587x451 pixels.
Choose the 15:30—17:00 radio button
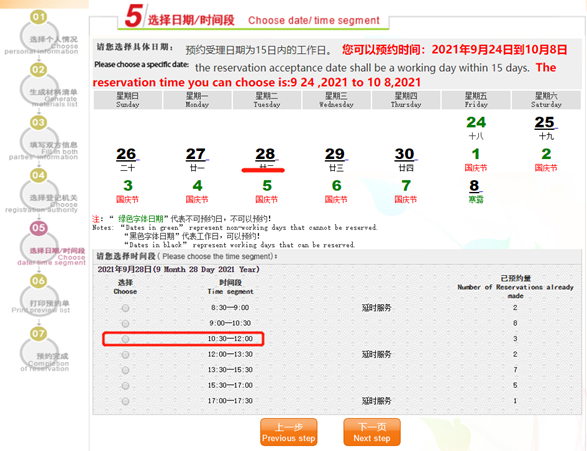(x=125, y=386)
